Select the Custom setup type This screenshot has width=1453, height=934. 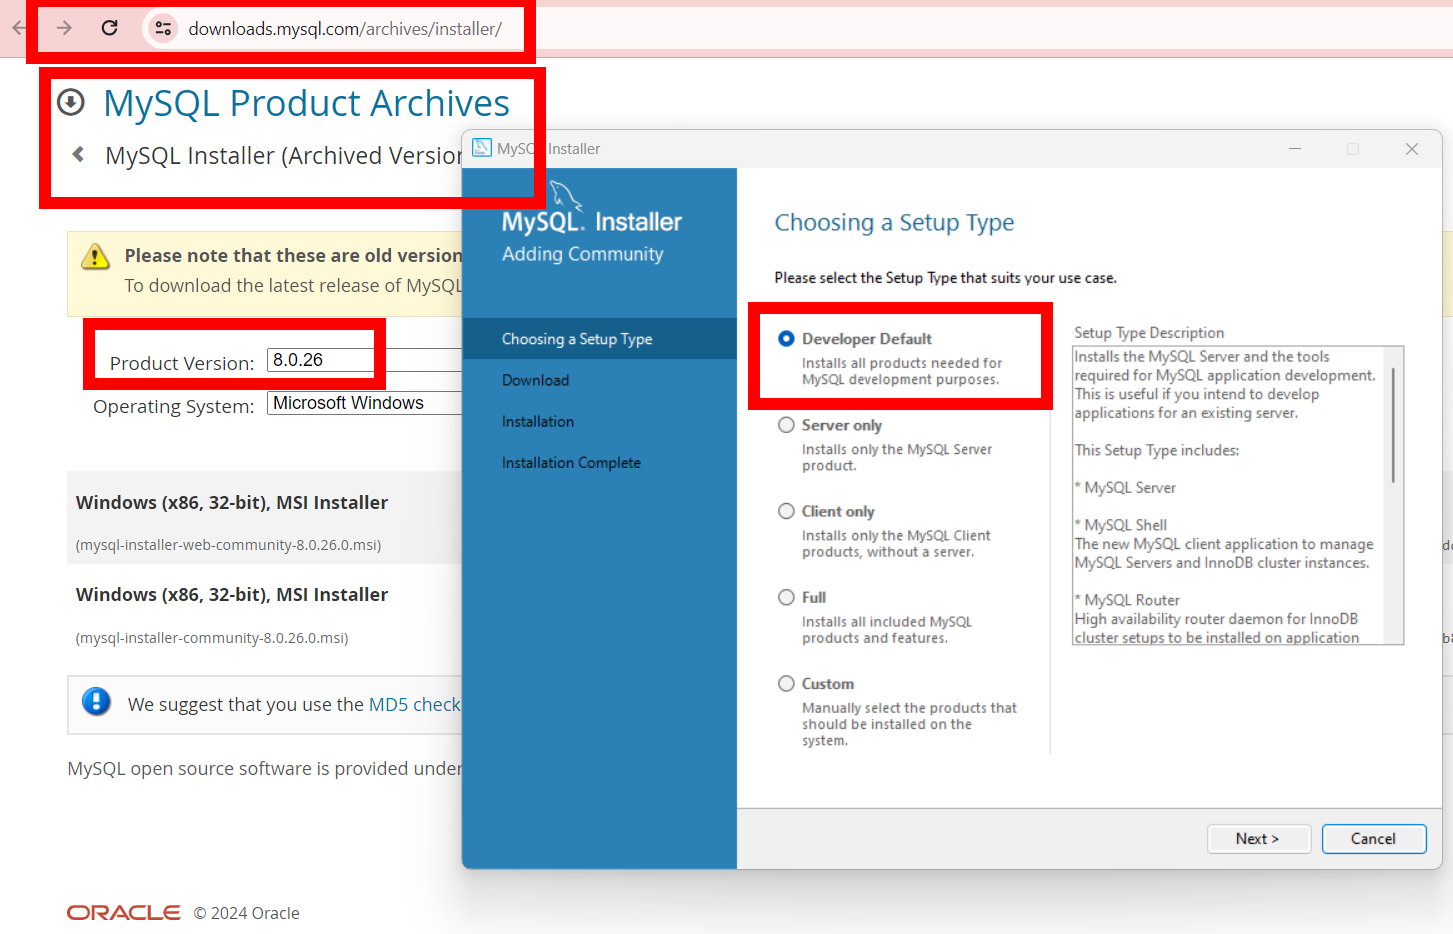[x=787, y=683]
